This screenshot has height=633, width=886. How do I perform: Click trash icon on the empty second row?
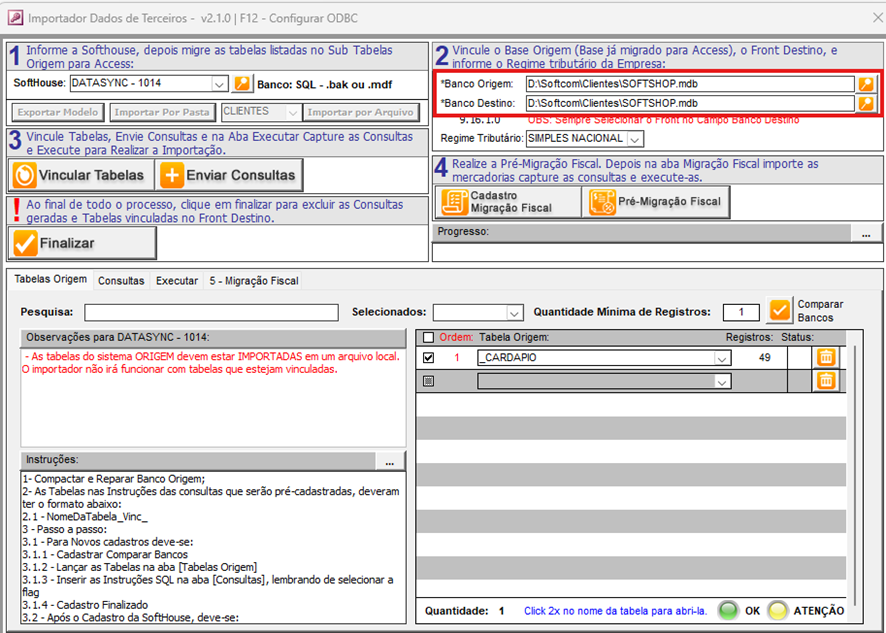(825, 380)
